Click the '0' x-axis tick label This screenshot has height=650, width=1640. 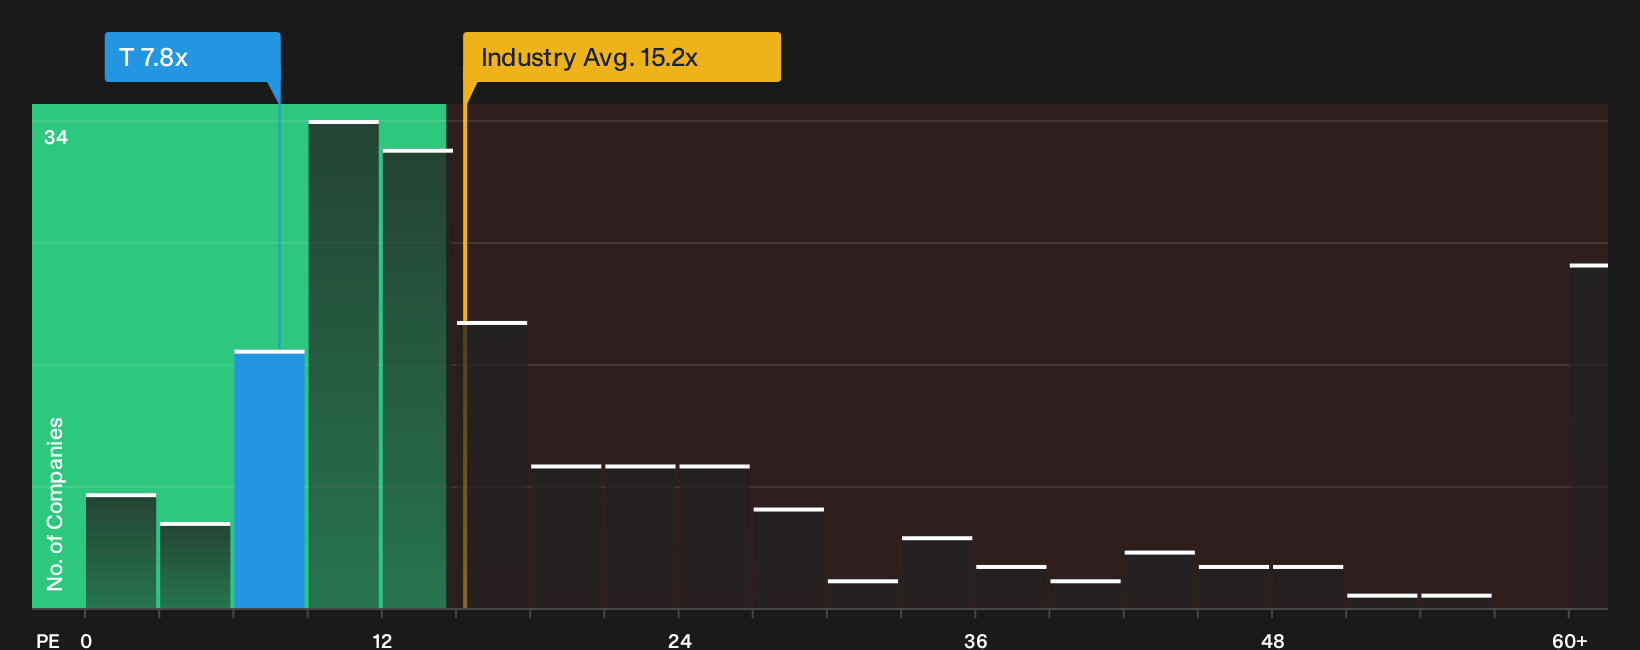pos(86,641)
